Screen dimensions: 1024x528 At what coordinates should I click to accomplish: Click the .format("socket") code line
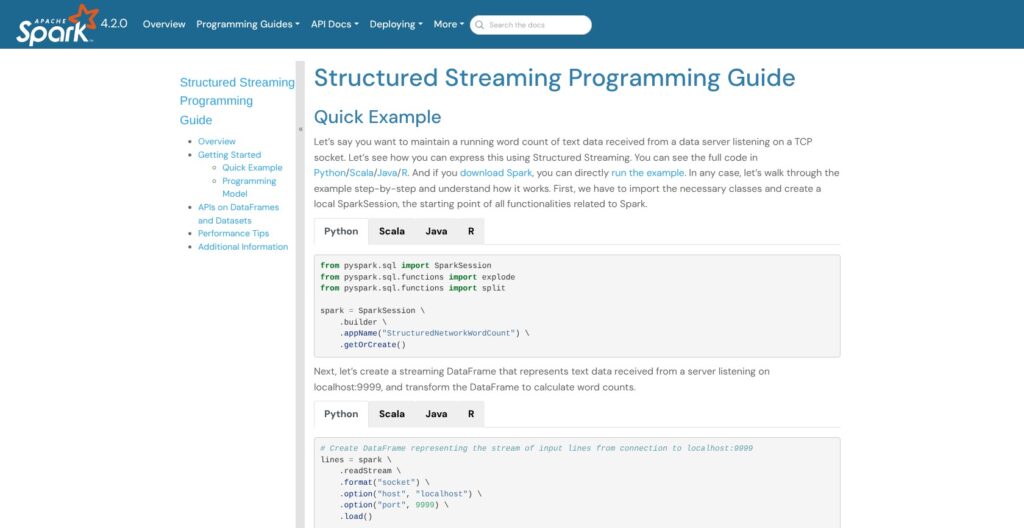384,482
